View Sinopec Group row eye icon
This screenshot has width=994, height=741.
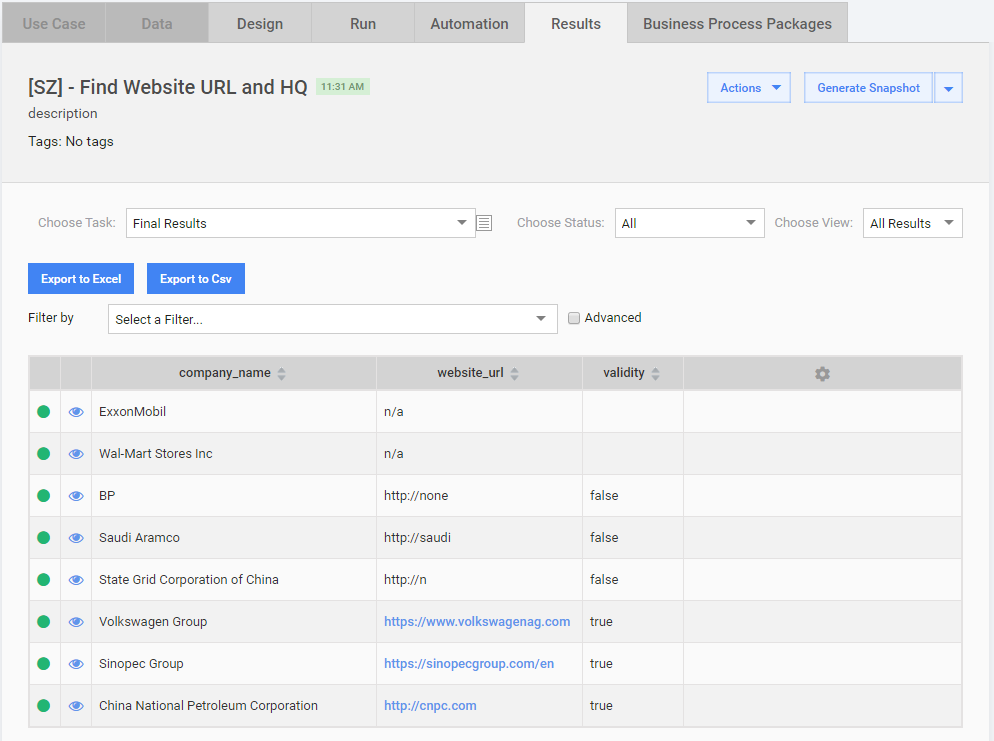click(76, 664)
